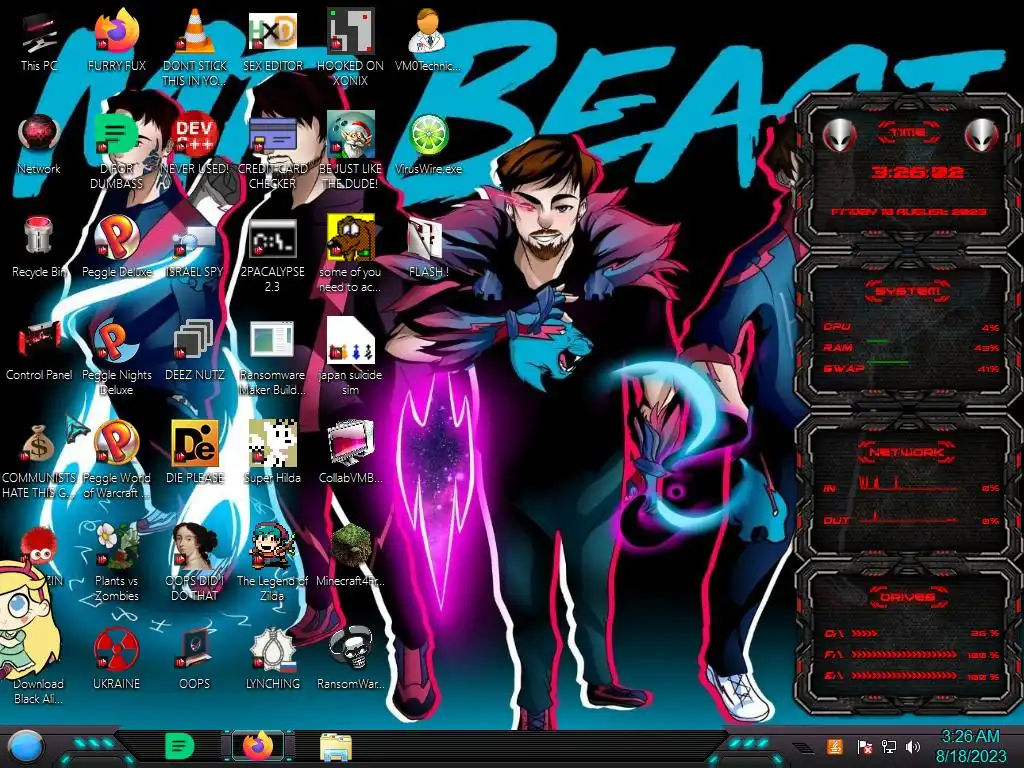Click the SYSTEM header on the widget
The width and height of the screenshot is (1024, 768).
click(908, 291)
